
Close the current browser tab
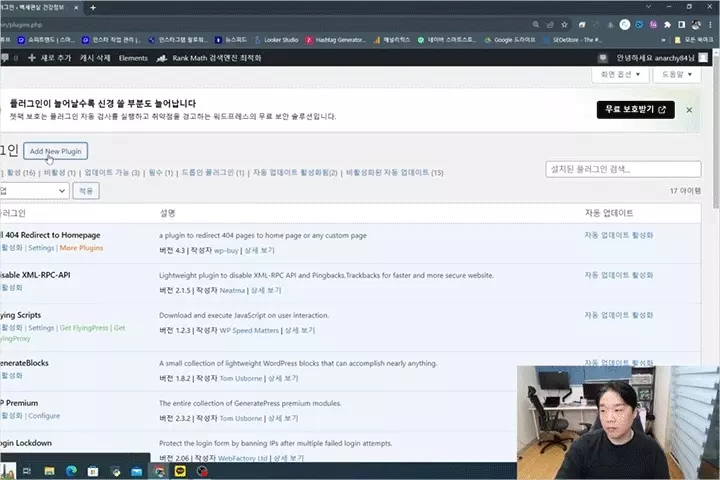pyautogui.click(x=76, y=7)
